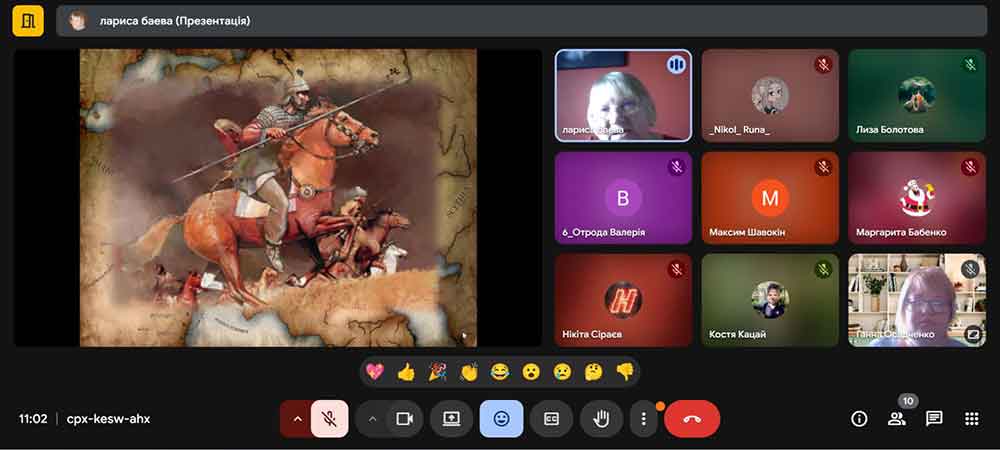Screen dimensions: 1000x450
Task: Click the present screen button
Action: pos(452,419)
